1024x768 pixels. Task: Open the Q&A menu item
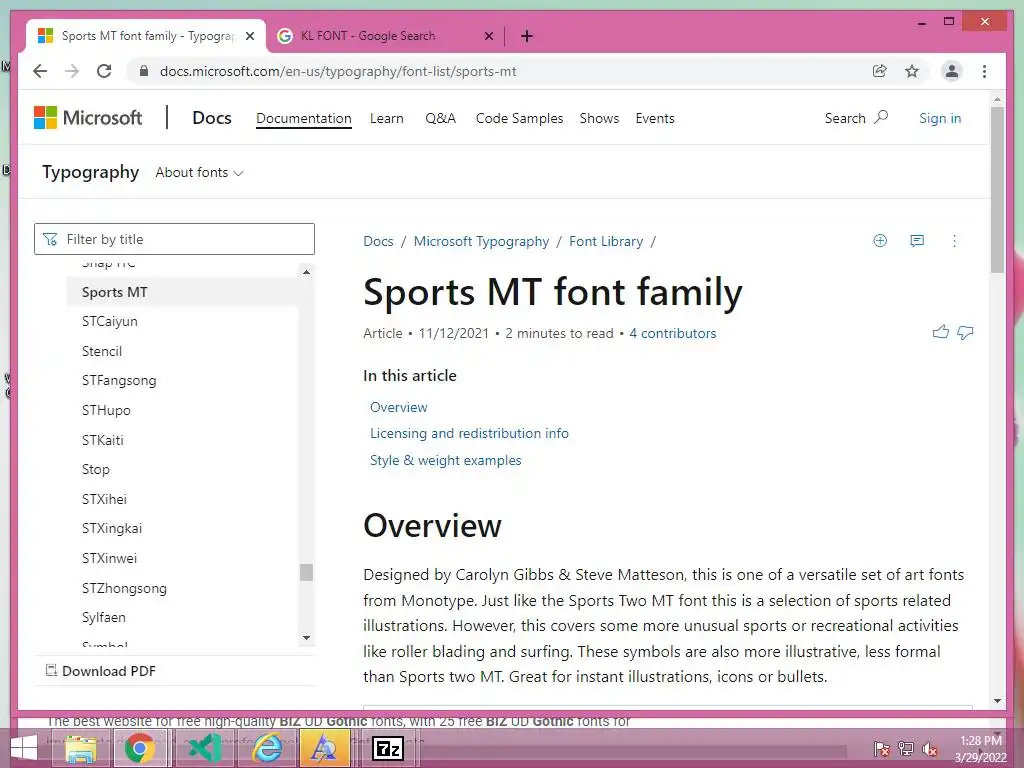pyautogui.click(x=440, y=118)
